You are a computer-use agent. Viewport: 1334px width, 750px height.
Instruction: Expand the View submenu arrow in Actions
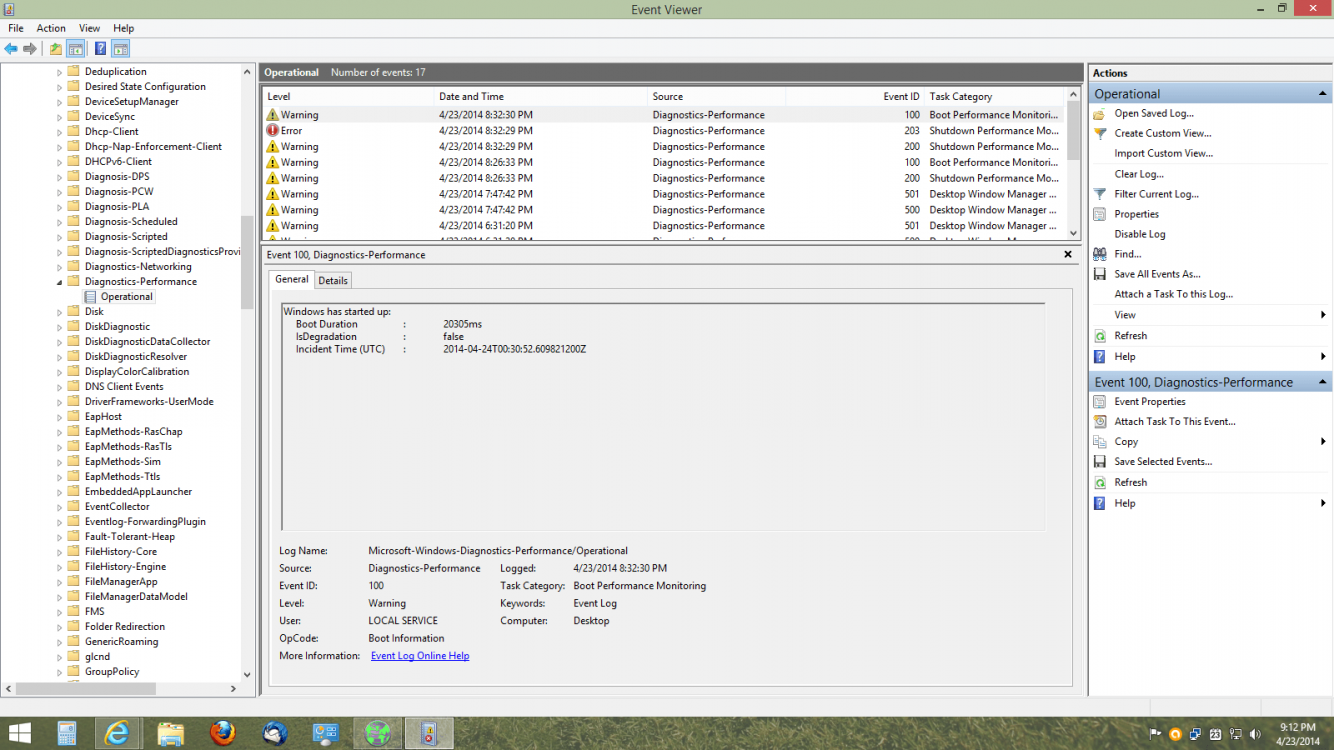1323,315
